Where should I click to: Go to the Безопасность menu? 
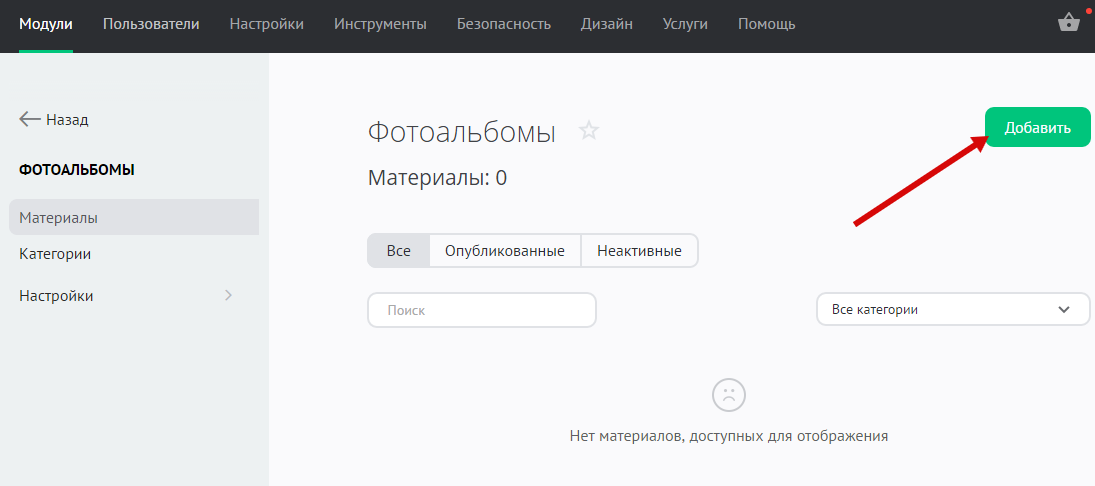504,24
